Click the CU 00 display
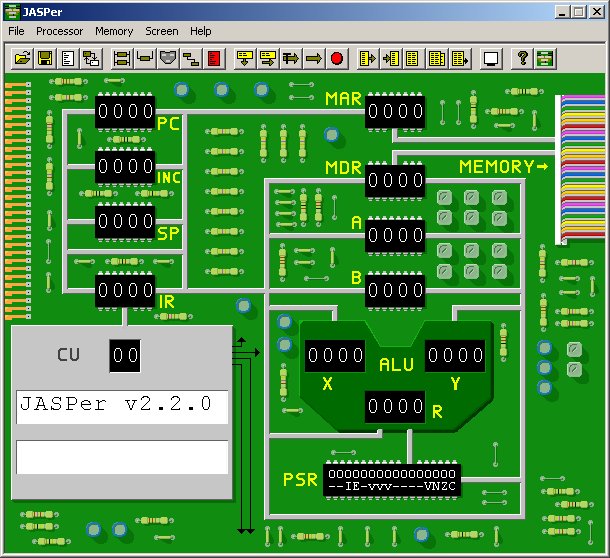Viewport: 610px width, 558px height. coord(125,356)
